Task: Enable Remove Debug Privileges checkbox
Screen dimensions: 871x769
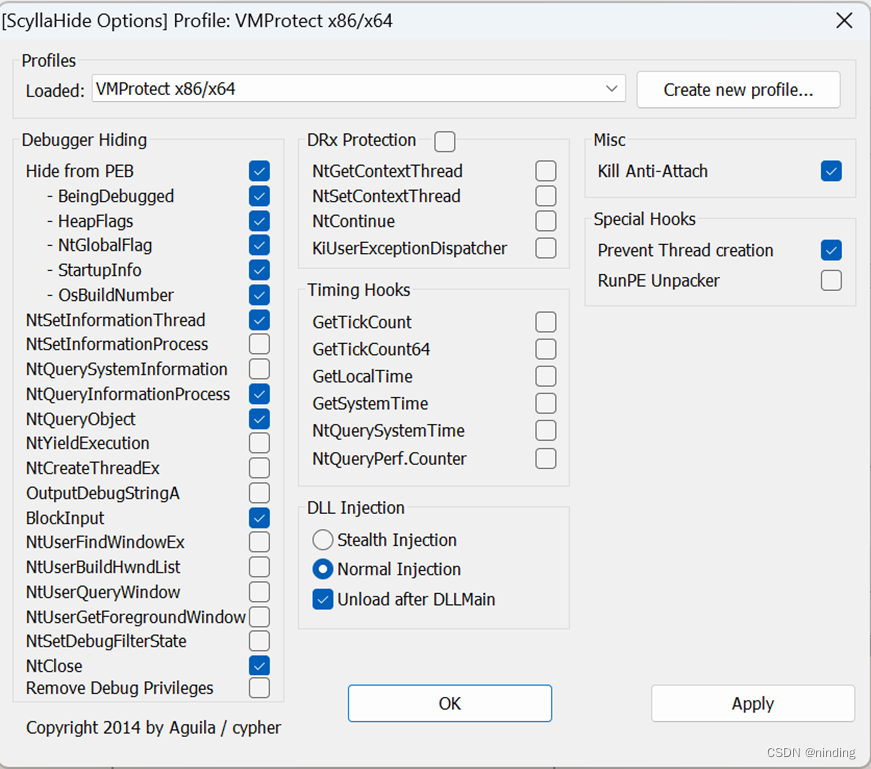Action: (x=259, y=688)
